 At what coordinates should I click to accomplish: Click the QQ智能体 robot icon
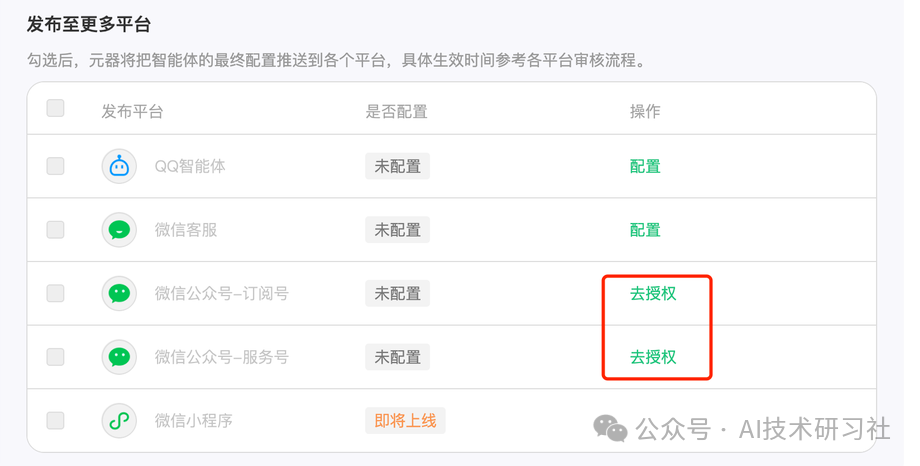[x=120, y=166]
